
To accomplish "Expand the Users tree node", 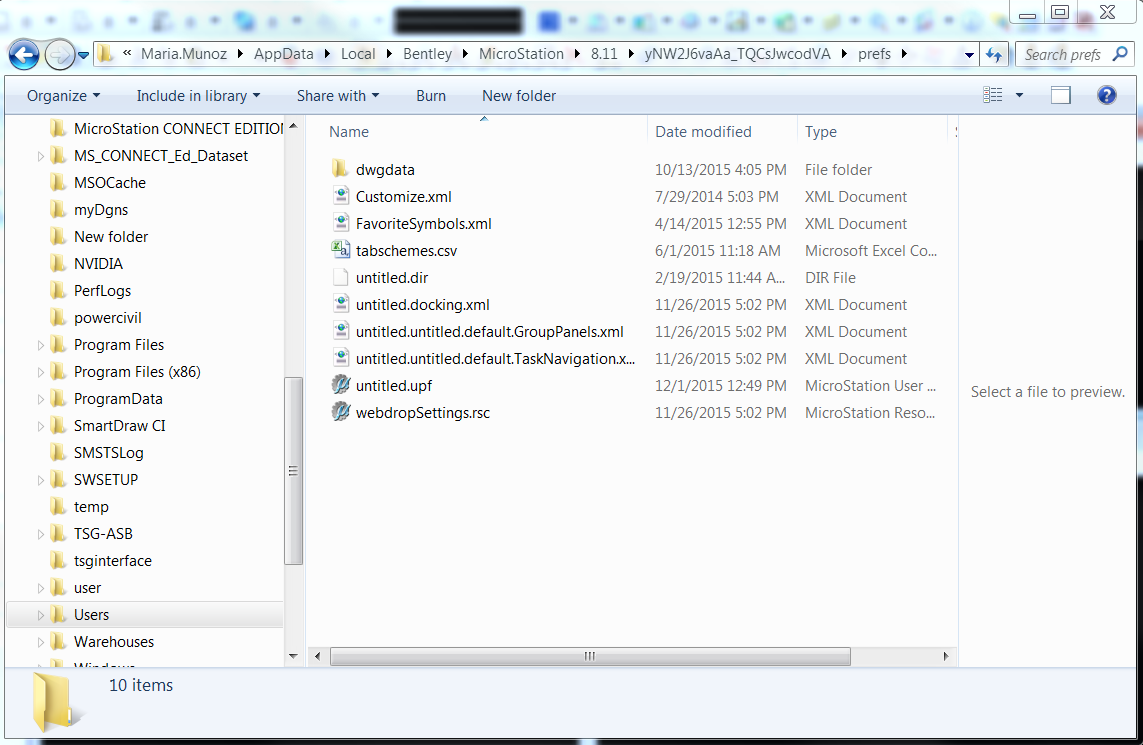I will [x=41, y=615].
